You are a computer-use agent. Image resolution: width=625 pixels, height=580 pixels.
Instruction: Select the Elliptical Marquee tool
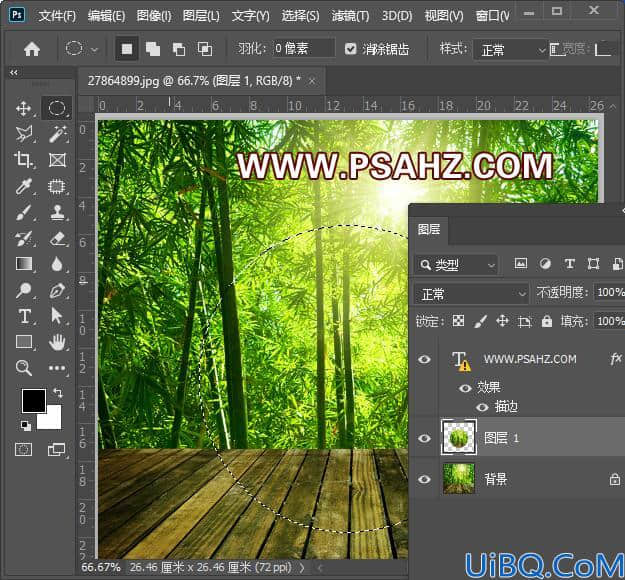[x=57, y=108]
